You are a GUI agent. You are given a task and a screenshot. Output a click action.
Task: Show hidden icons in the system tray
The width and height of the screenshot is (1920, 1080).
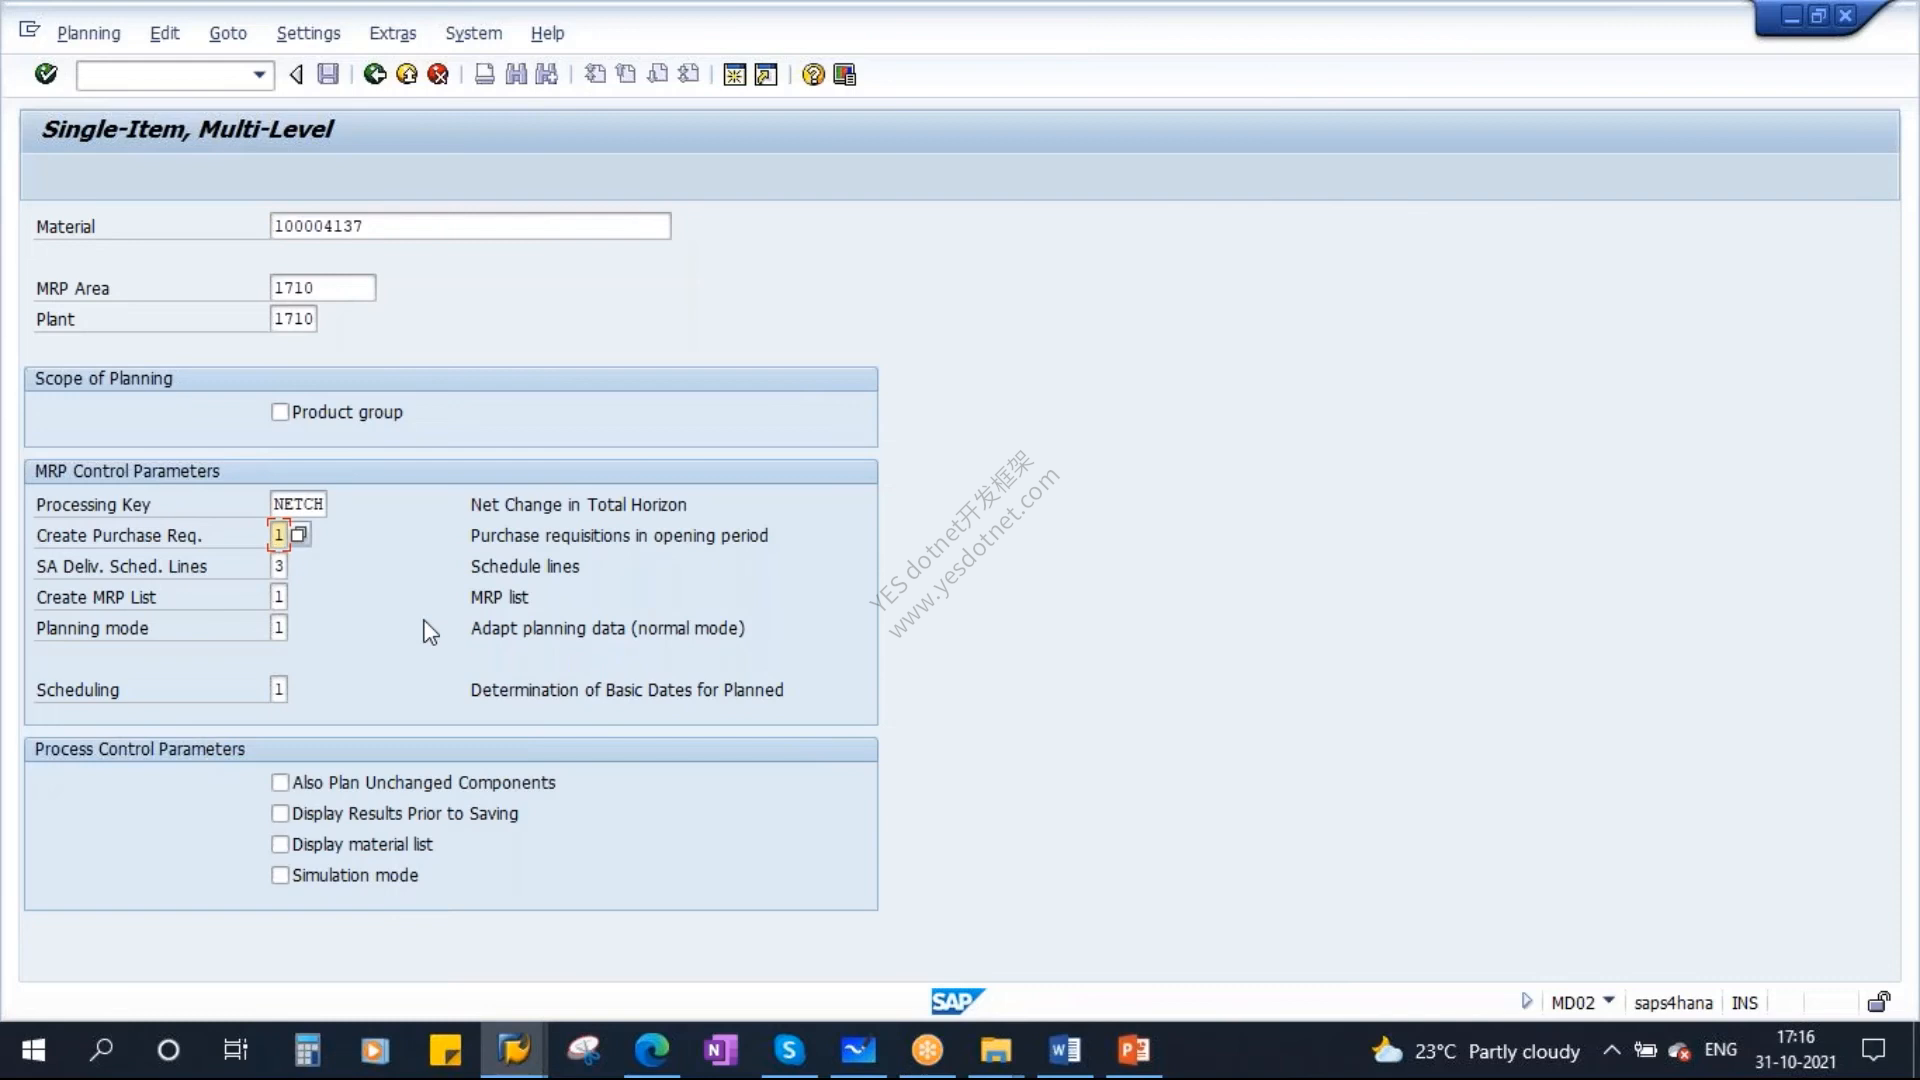coord(1612,1050)
